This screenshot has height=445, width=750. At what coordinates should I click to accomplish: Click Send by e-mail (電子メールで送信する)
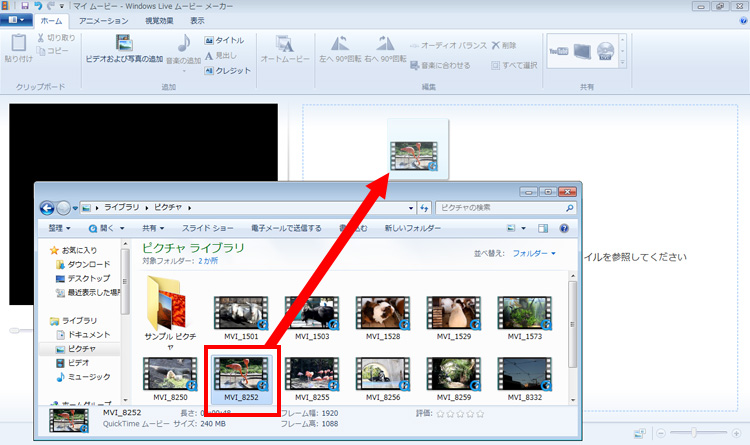tap(286, 228)
